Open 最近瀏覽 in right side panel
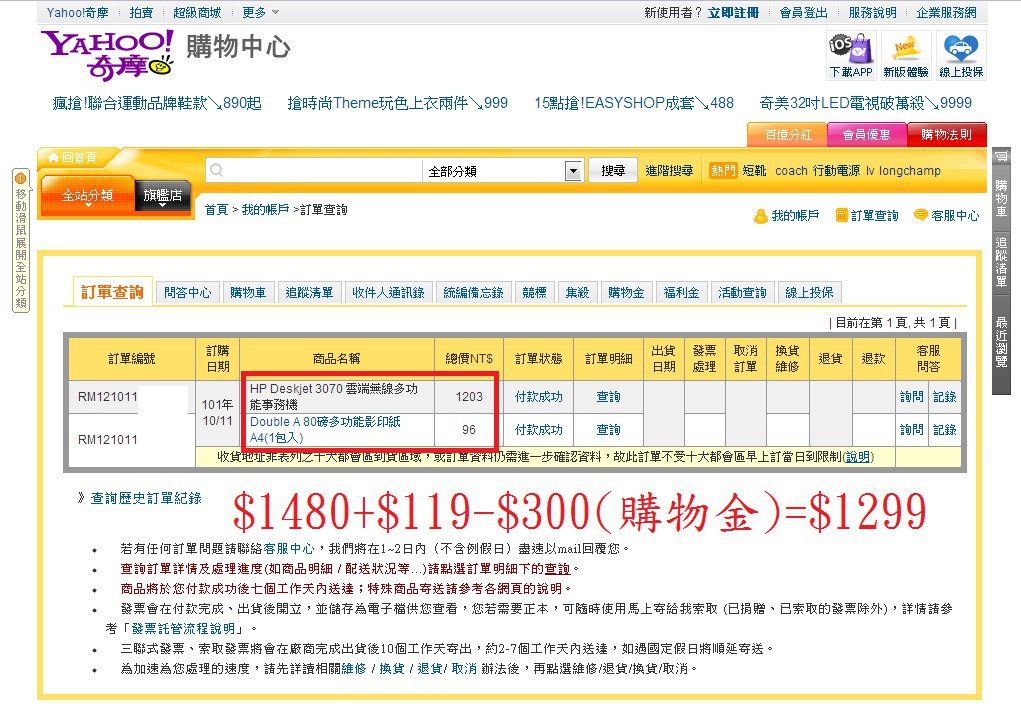The height and width of the screenshot is (704, 1021). click(x=1001, y=341)
